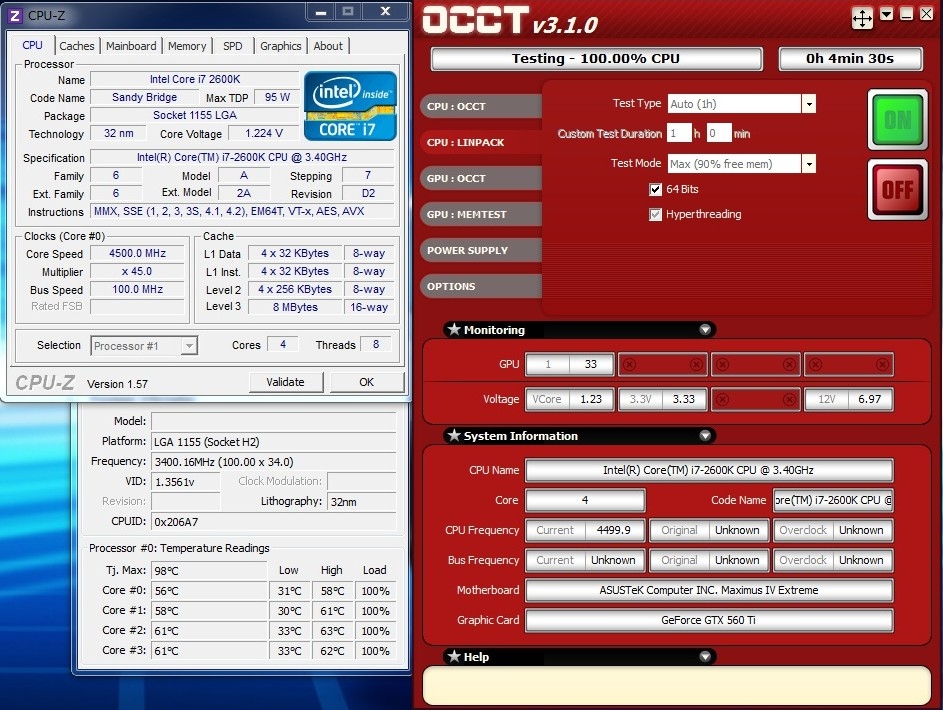Image resolution: width=943 pixels, height=710 pixels.
Task: Click the Intel Core i7 logo badge
Action: click(350, 106)
